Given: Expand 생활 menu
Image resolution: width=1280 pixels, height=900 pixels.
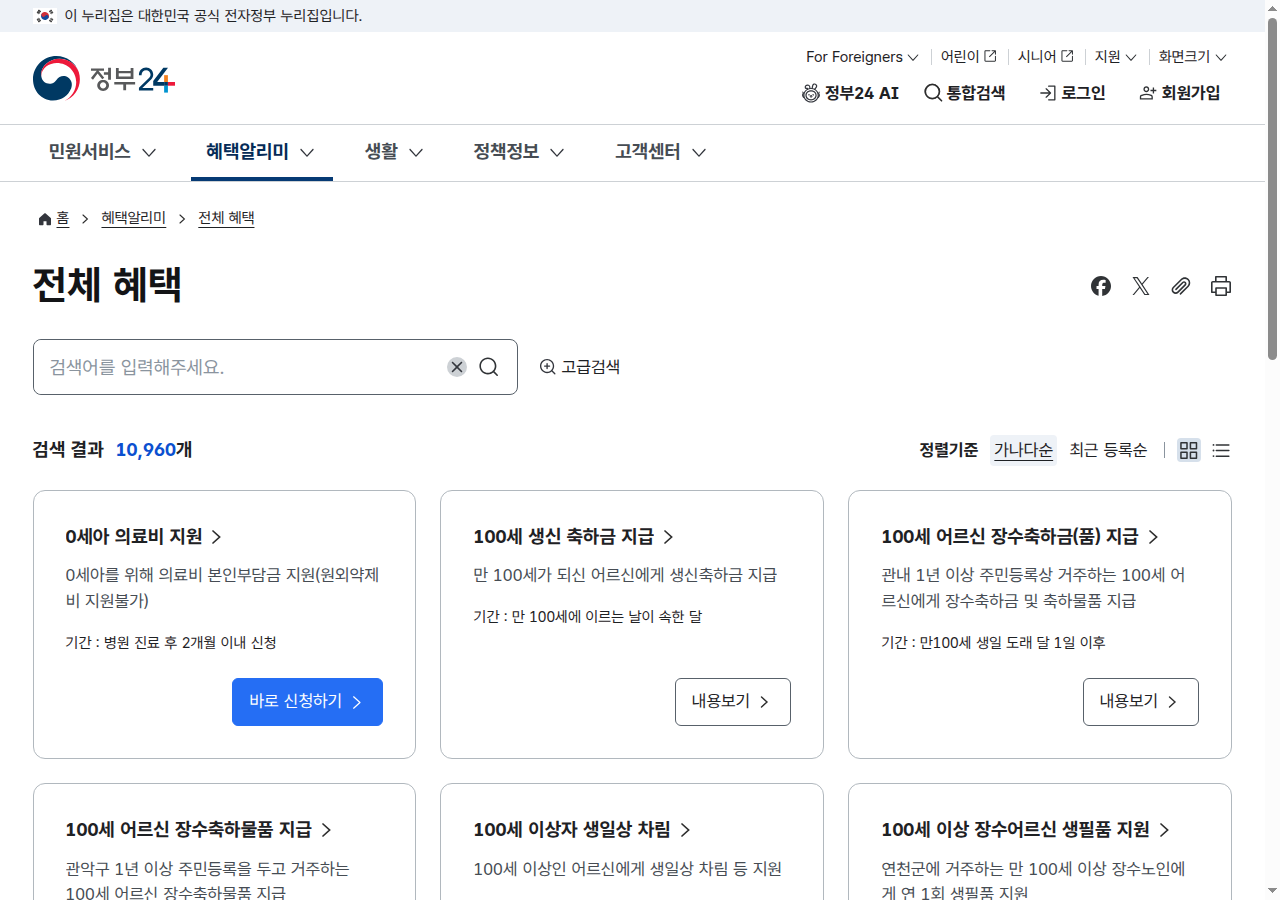Looking at the screenshot, I should [x=394, y=152].
